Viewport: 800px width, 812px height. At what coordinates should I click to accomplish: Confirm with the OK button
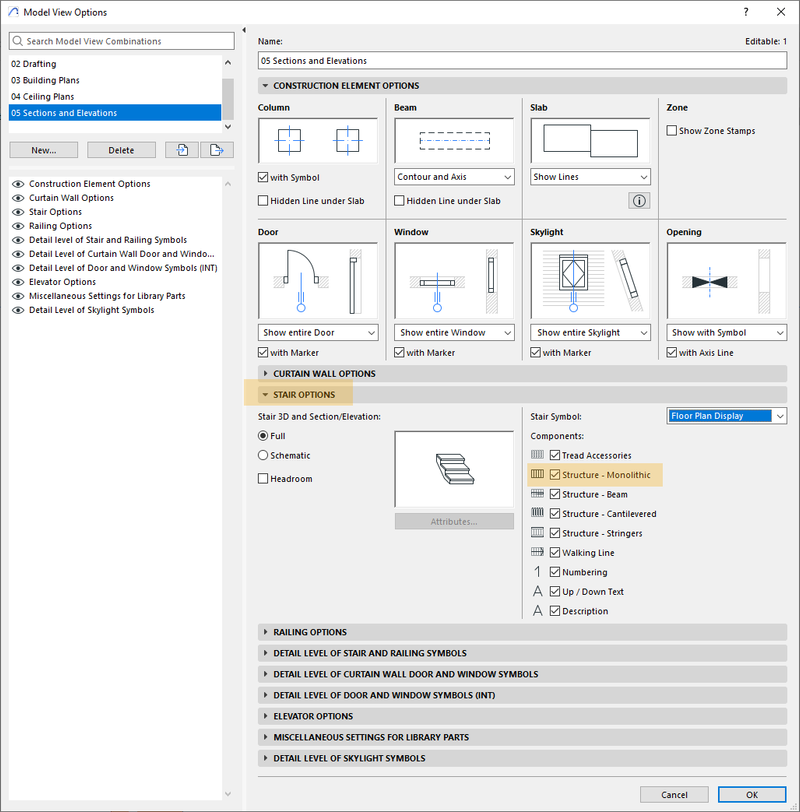752,794
